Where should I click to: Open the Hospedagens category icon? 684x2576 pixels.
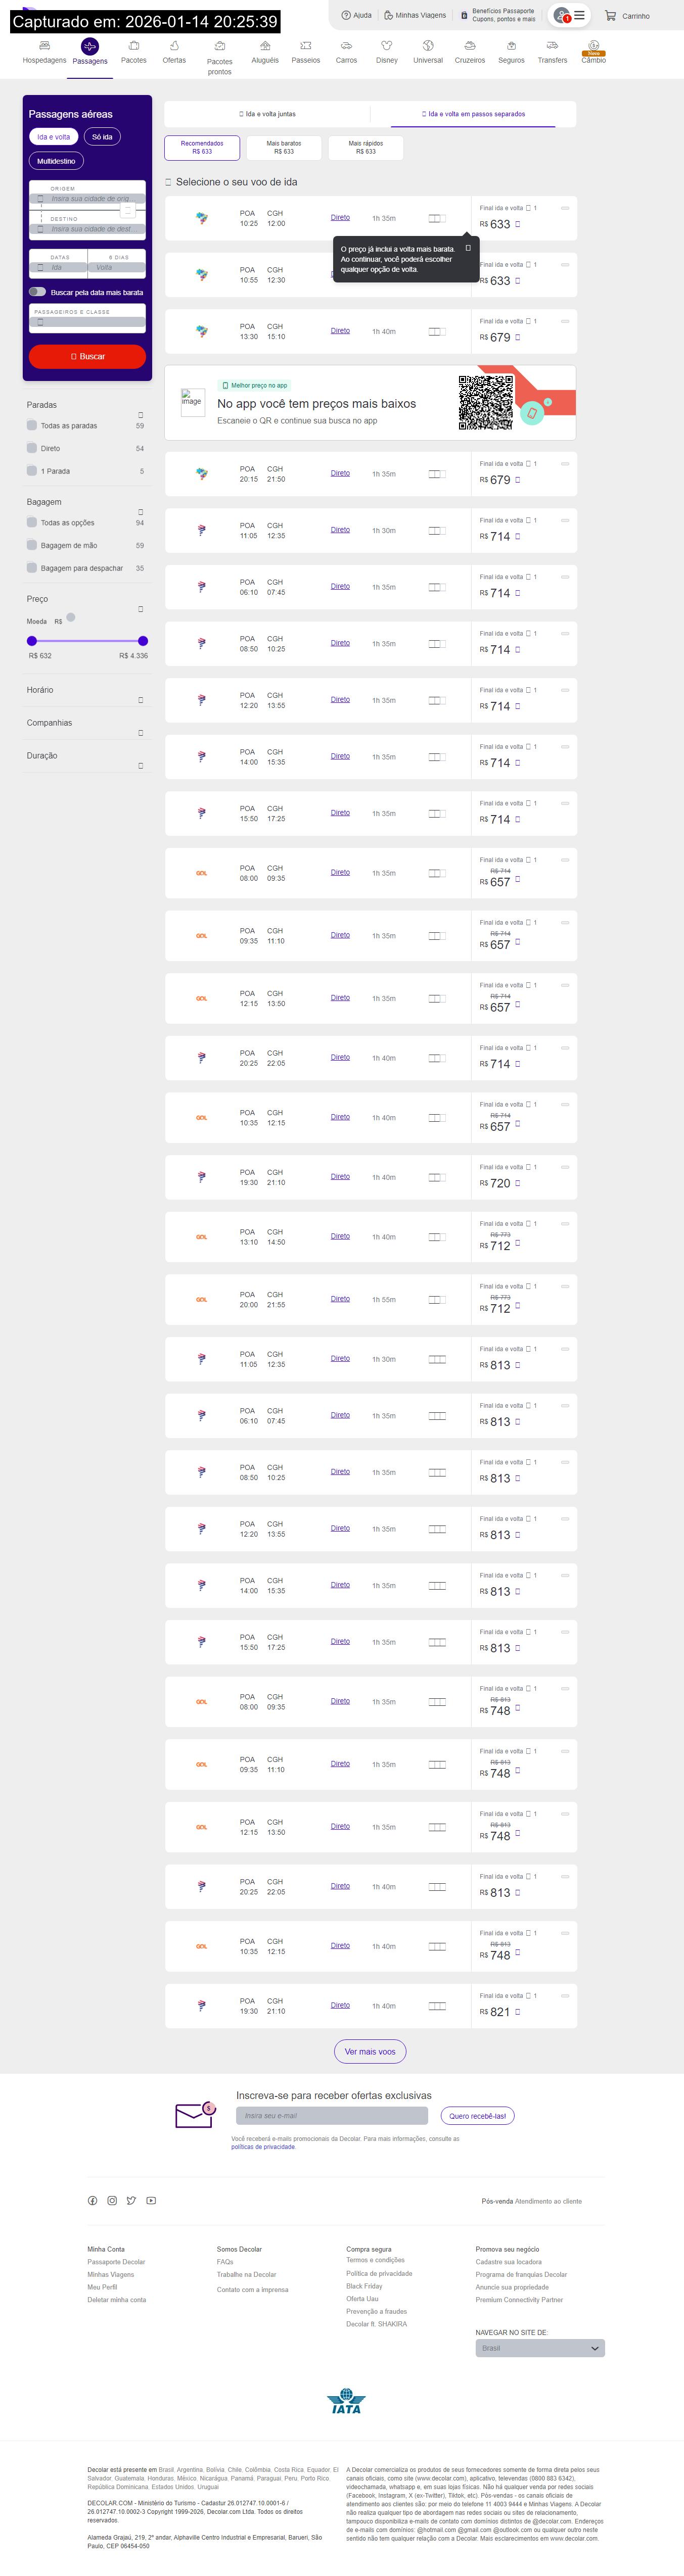(44, 46)
